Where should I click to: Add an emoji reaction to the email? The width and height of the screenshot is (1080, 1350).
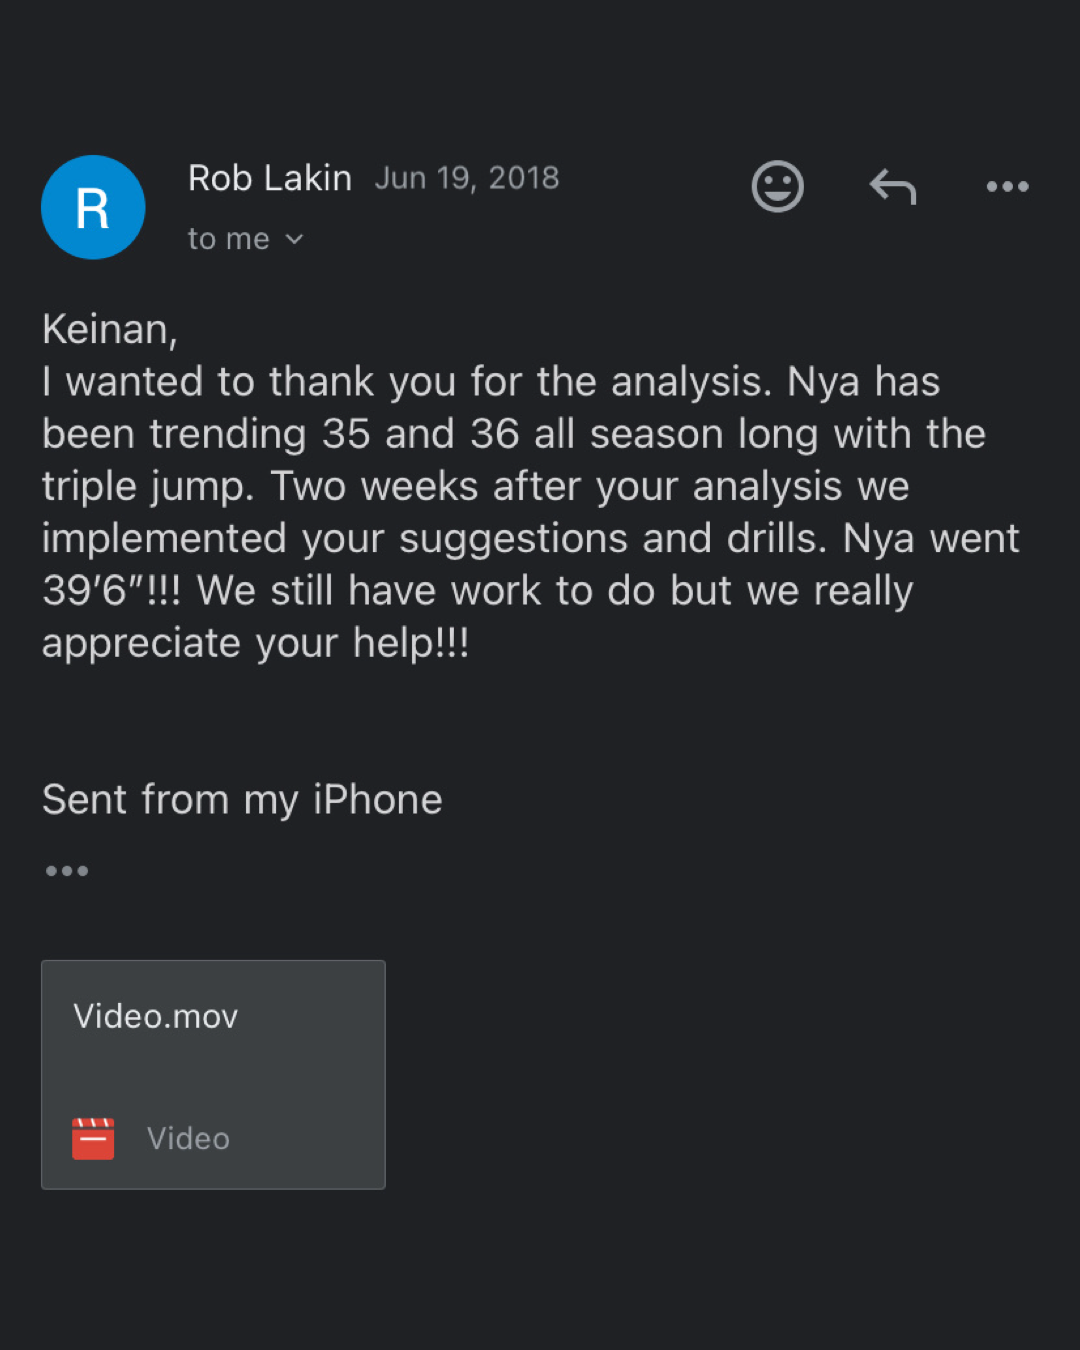coord(777,186)
